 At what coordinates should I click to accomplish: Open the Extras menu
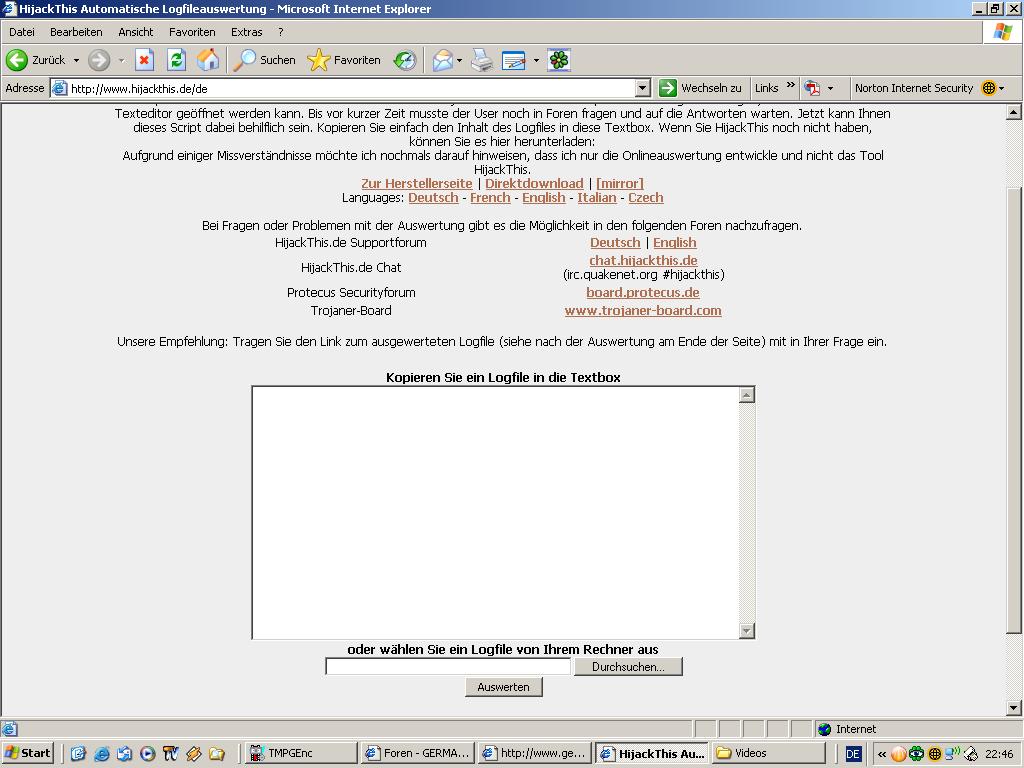click(x=246, y=32)
